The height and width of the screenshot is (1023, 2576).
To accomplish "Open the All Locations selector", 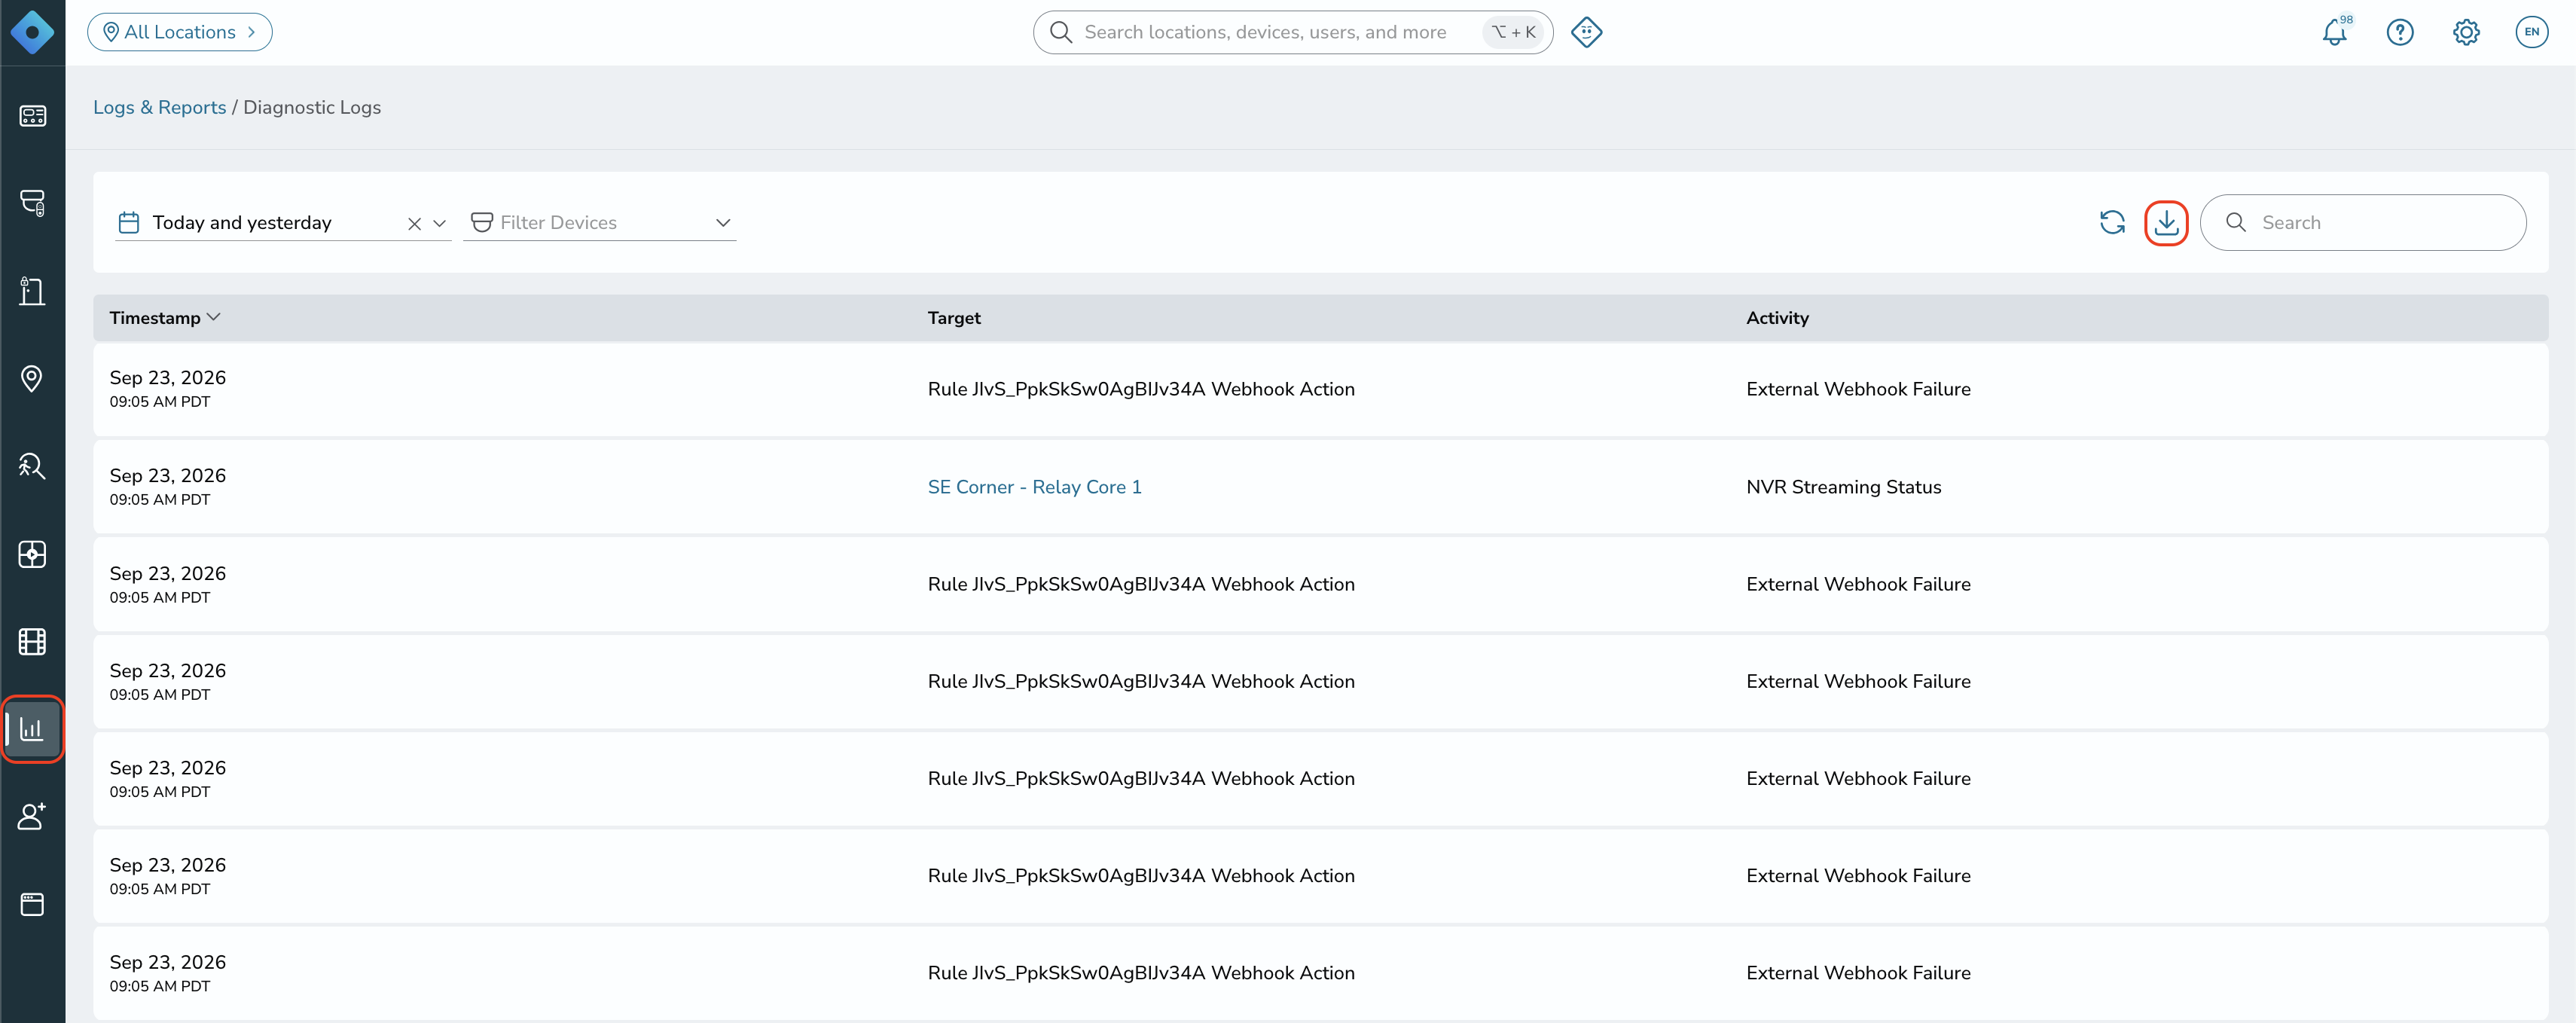I will pyautogui.click(x=180, y=32).
